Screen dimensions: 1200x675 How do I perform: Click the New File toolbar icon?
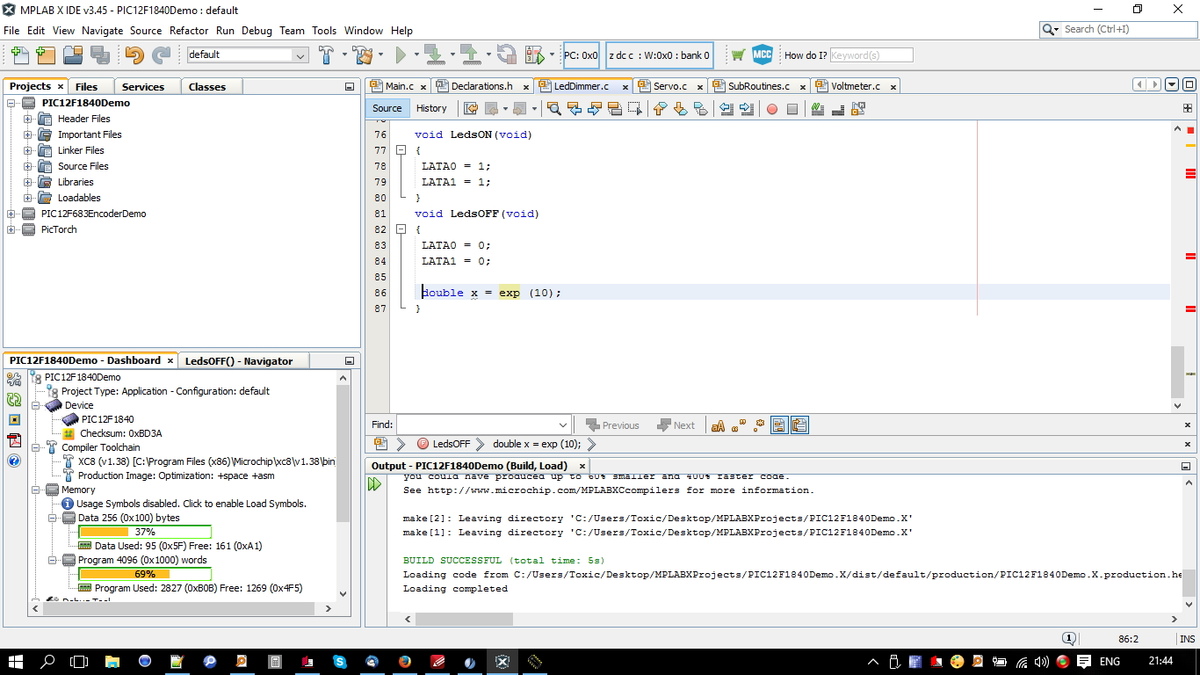pyautogui.click(x=20, y=55)
